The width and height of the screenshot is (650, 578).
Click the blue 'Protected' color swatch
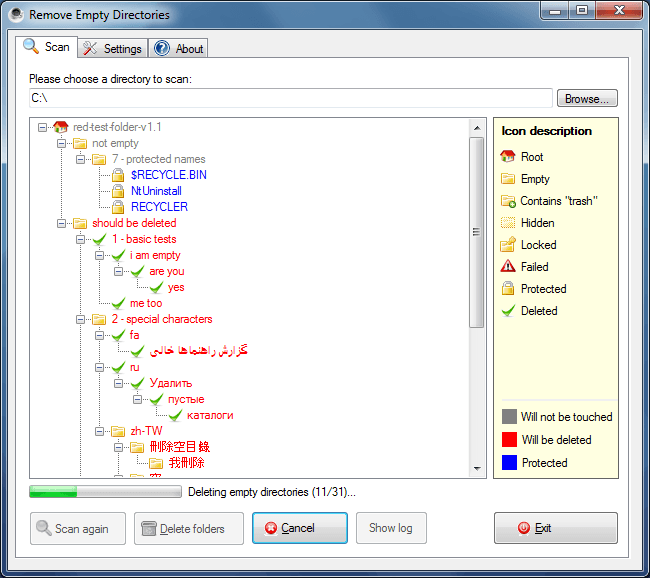point(509,462)
